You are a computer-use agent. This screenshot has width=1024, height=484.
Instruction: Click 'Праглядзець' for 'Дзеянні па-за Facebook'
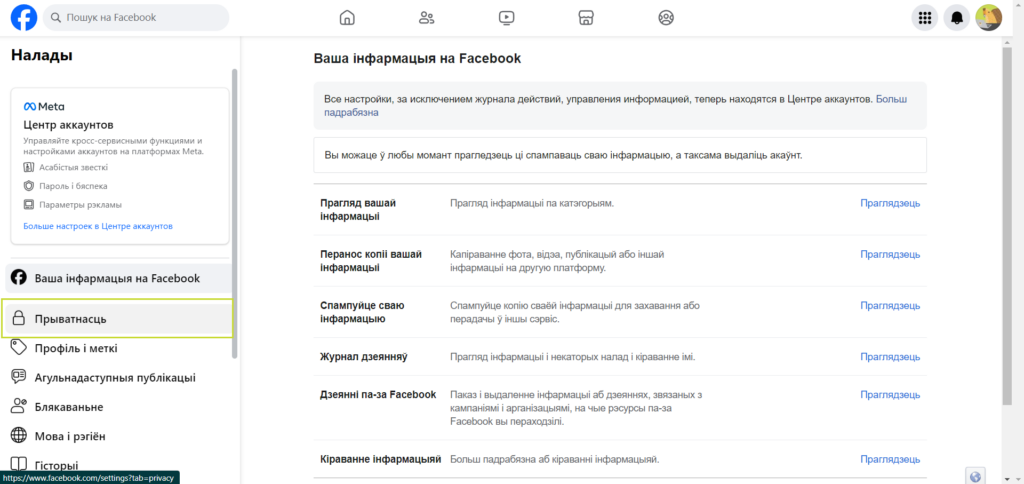click(890, 395)
